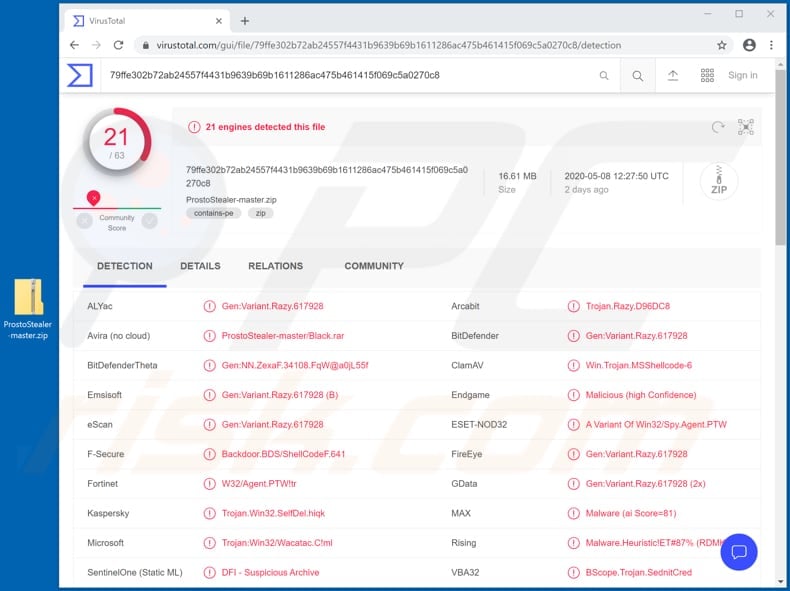This screenshot has width=790, height=591.
Task: Click ClamAV alert icon
Action: point(573,365)
